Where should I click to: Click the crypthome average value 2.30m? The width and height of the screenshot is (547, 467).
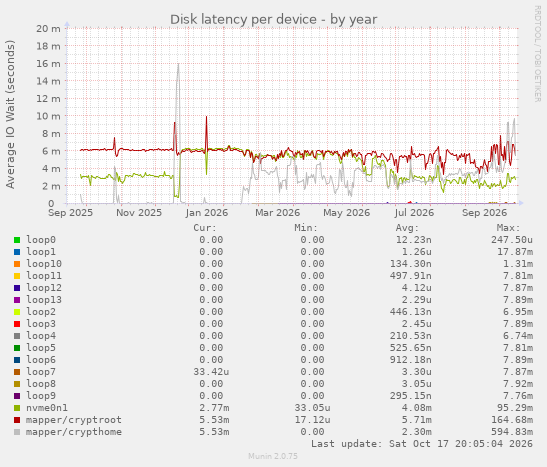[x=417, y=432]
